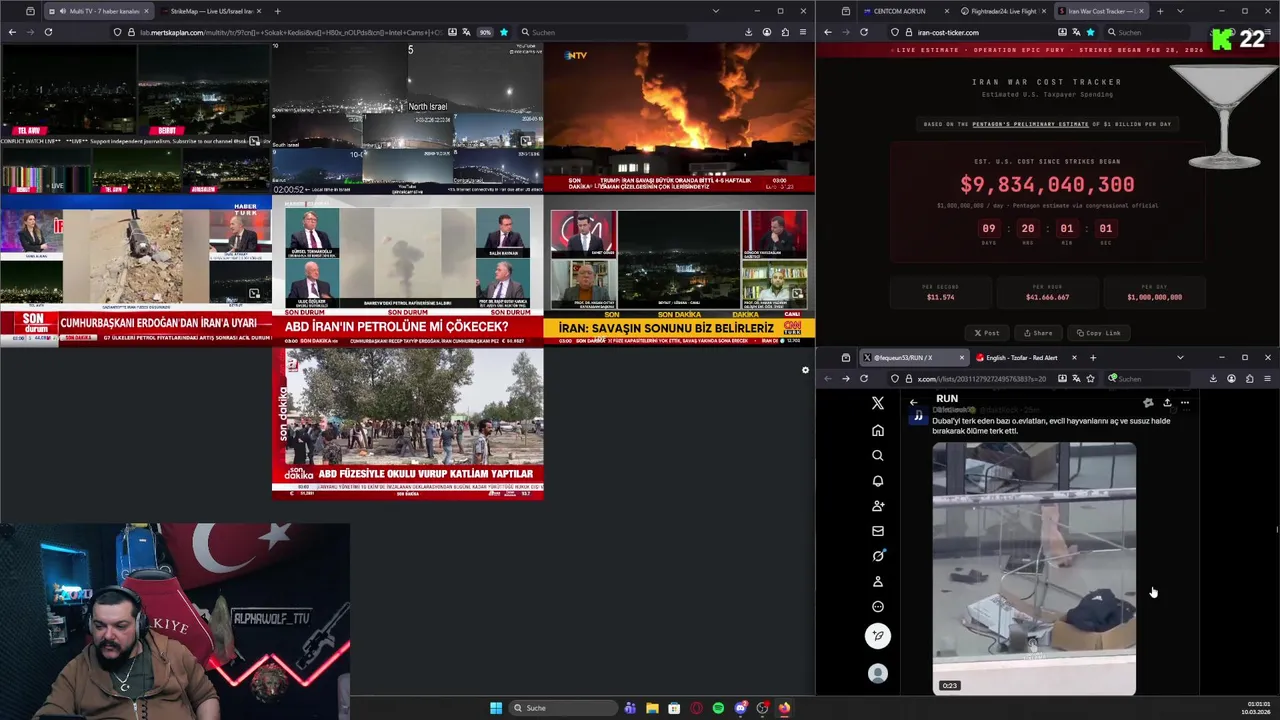Open File Explorer from taskbar
Screen dimensions: 1280x720
pyautogui.click(x=652, y=708)
